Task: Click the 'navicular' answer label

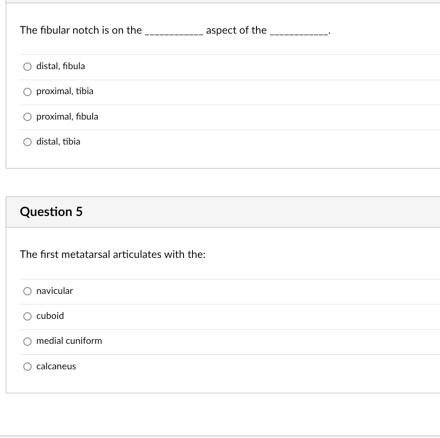Action: tap(55, 291)
